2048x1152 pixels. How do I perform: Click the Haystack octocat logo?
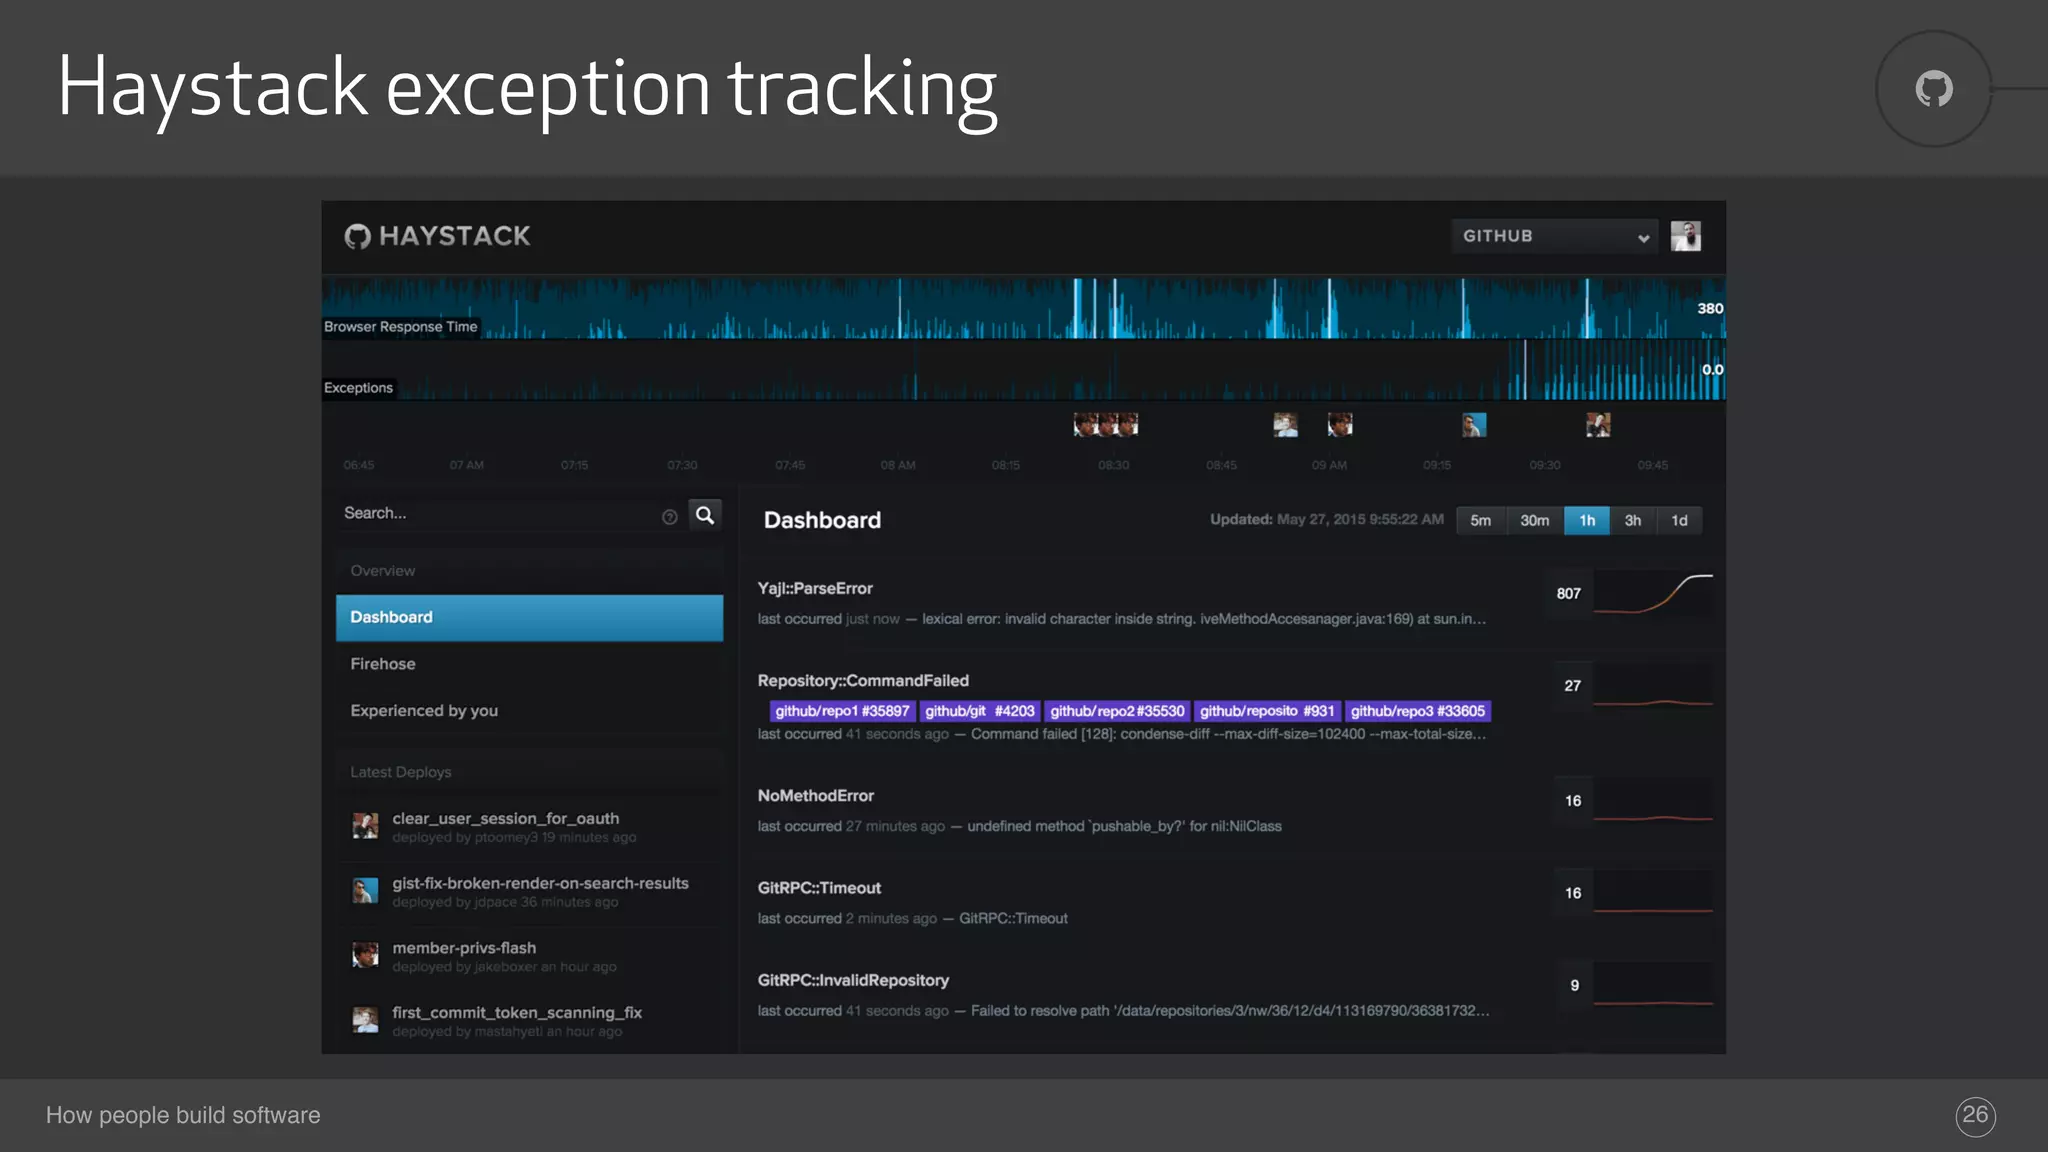357,236
